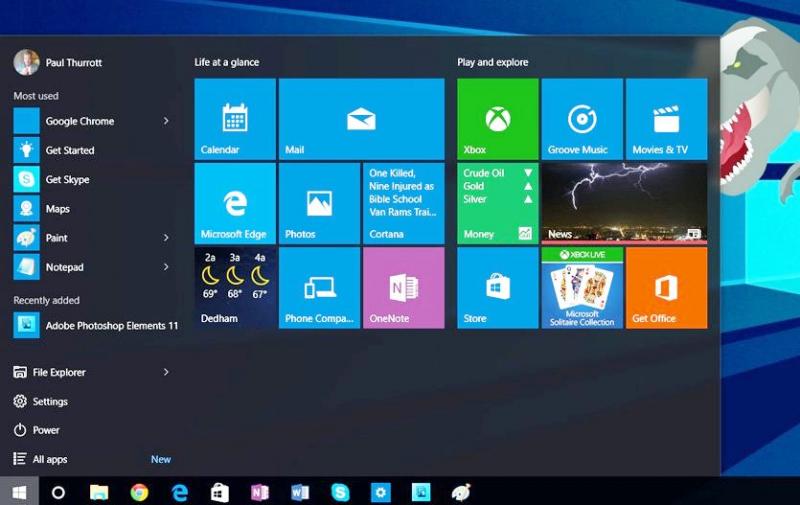Open Paul Thurrott account menu
Image resolution: width=800 pixels, height=505 pixels.
[58, 62]
